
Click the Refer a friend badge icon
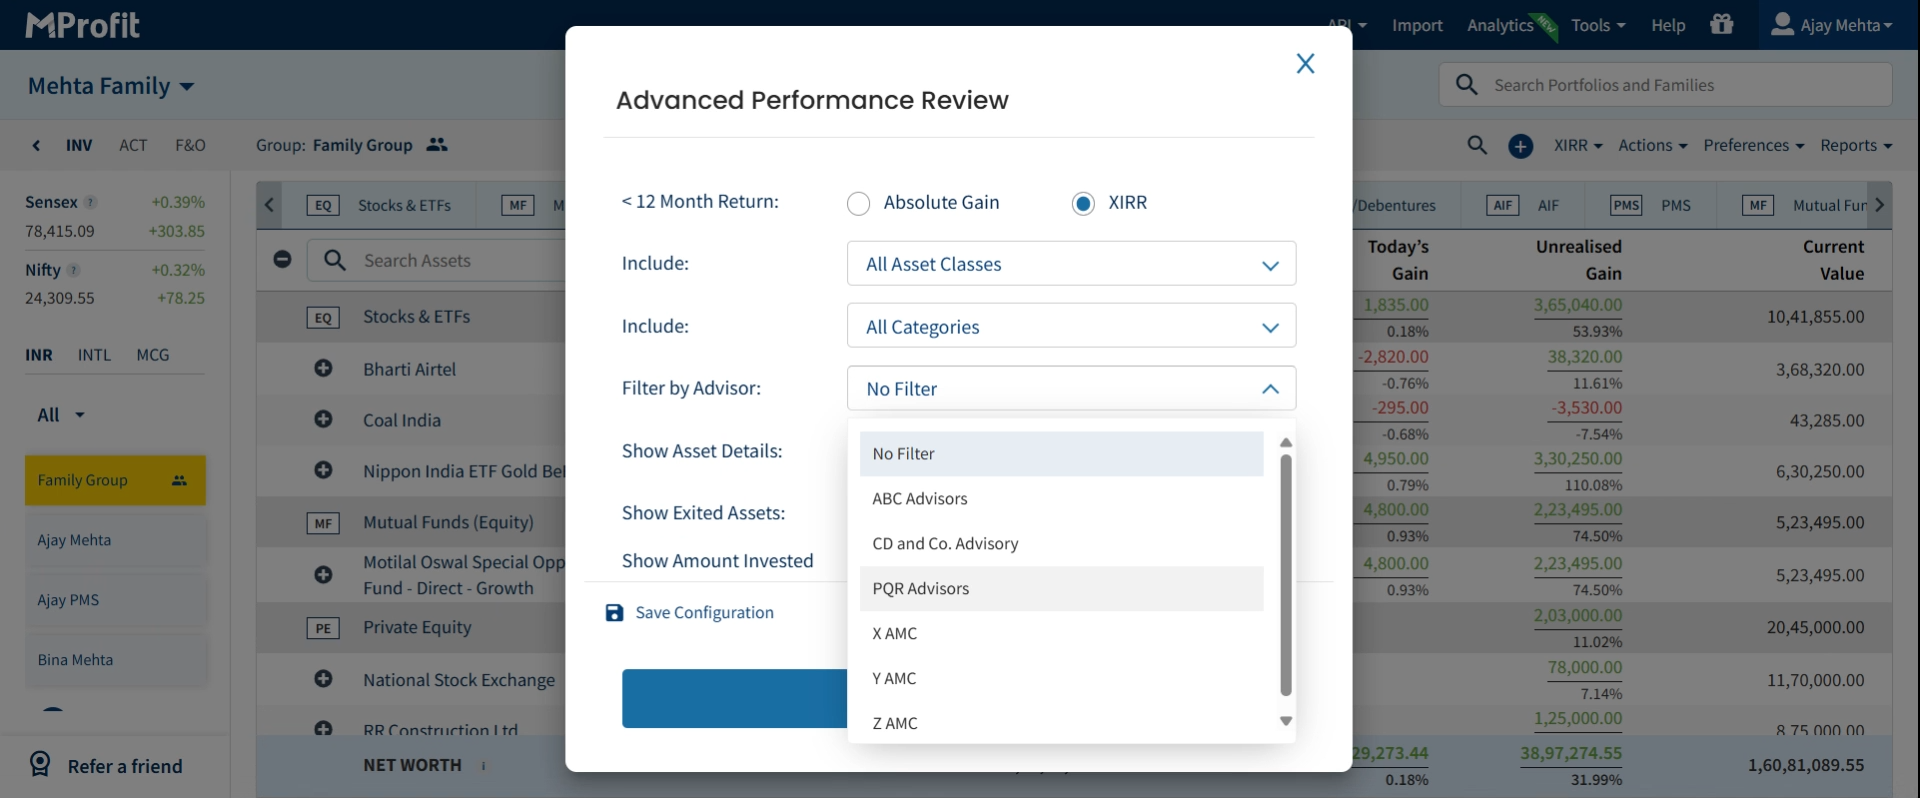pos(40,765)
